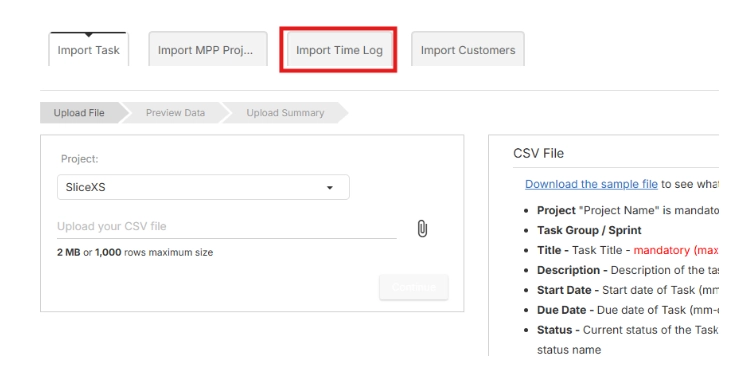Image resolution: width=751 pixels, height=377 pixels.
Task: Click the 'Task Group / Sprint' bullet text
Action: pos(589,230)
